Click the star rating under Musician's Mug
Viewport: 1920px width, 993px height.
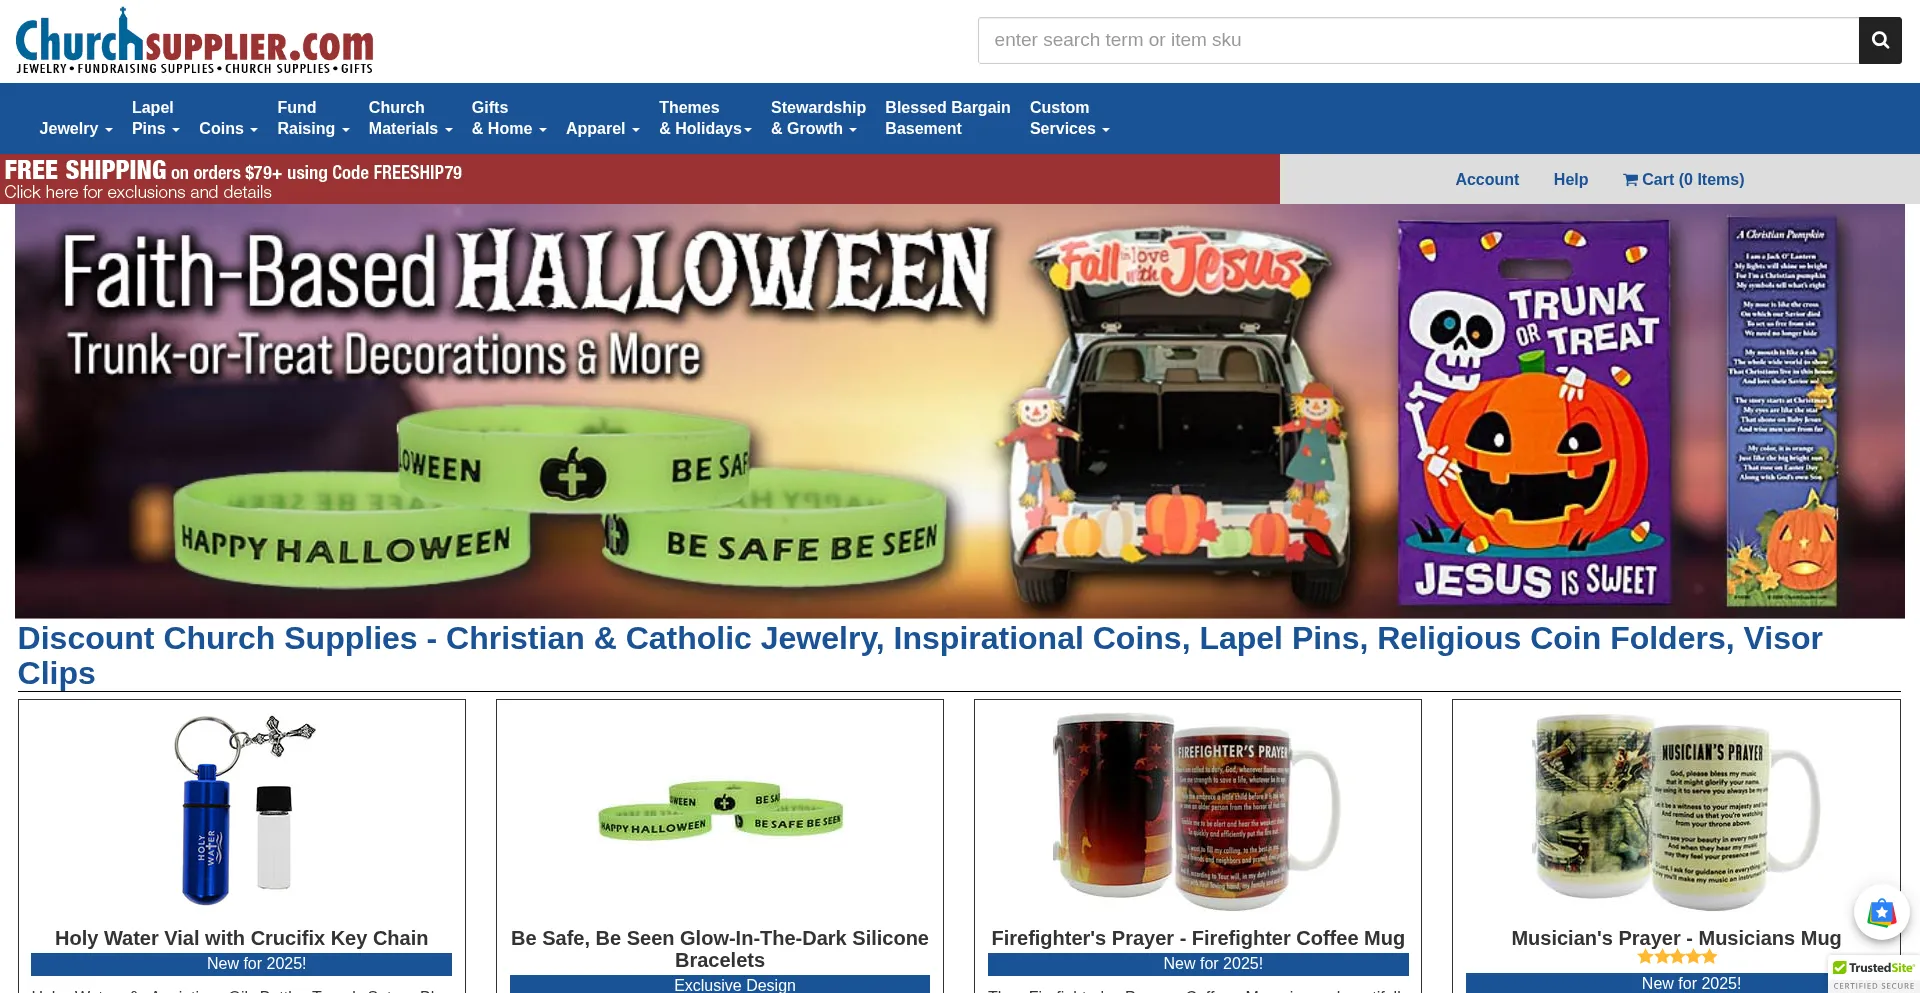click(x=1676, y=957)
